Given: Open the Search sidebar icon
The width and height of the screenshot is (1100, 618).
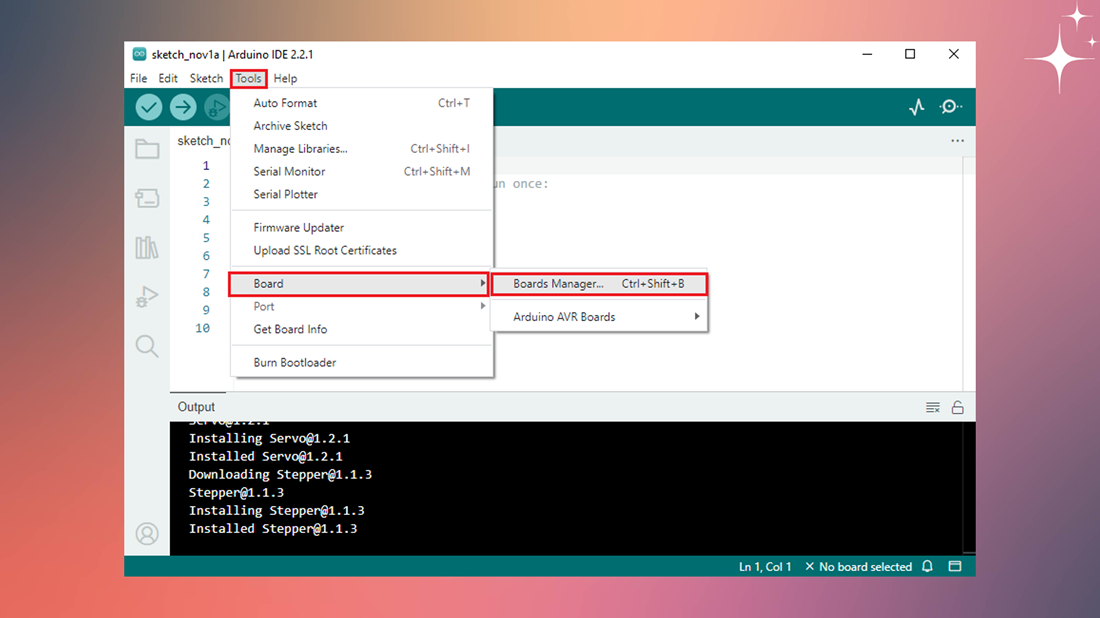Looking at the screenshot, I should (147, 346).
